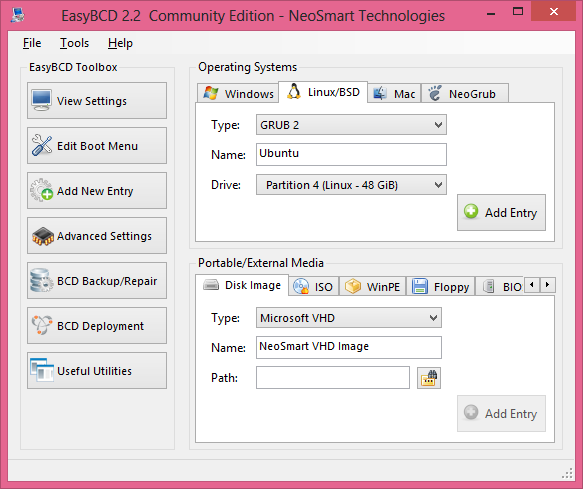Add Entry for the Ubuntu Linux OS

click(501, 212)
